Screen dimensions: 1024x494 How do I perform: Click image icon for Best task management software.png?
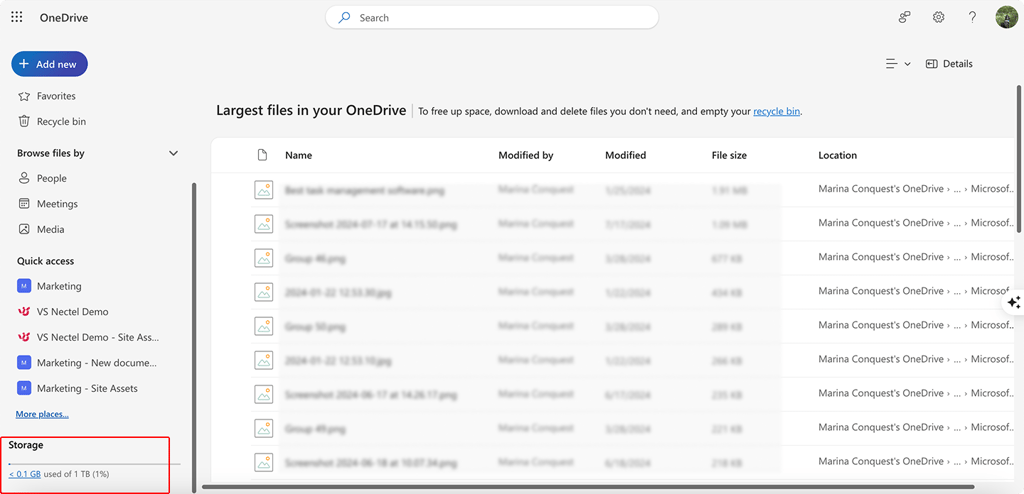(x=264, y=190)
